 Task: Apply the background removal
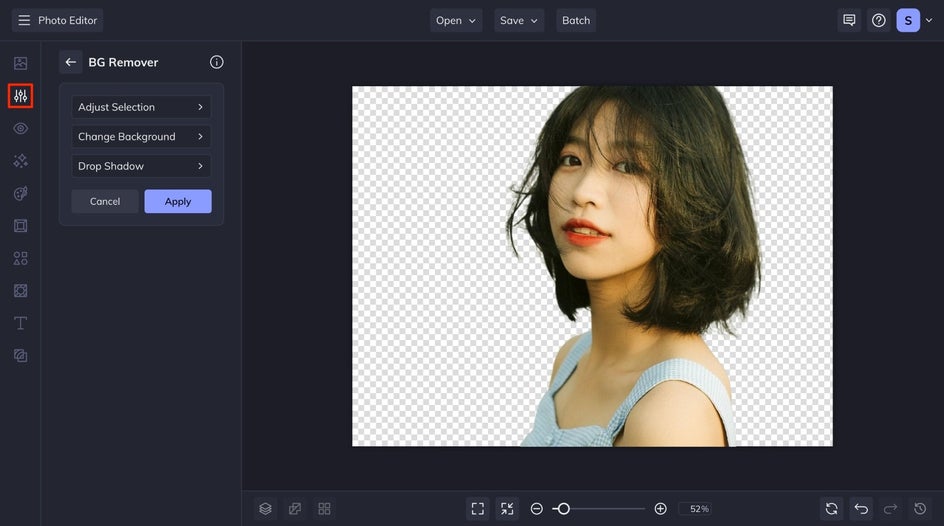178,201
